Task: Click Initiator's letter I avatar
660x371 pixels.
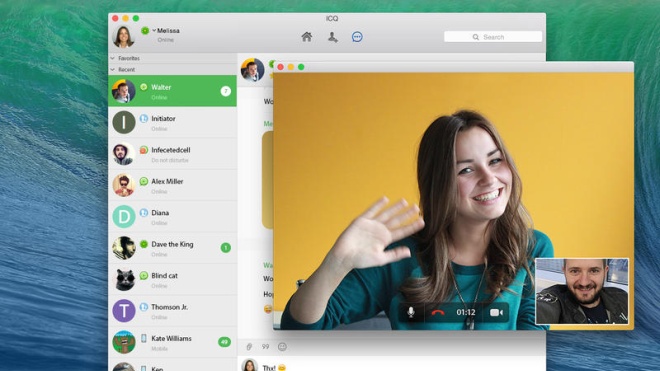Action: coord(124,122)
